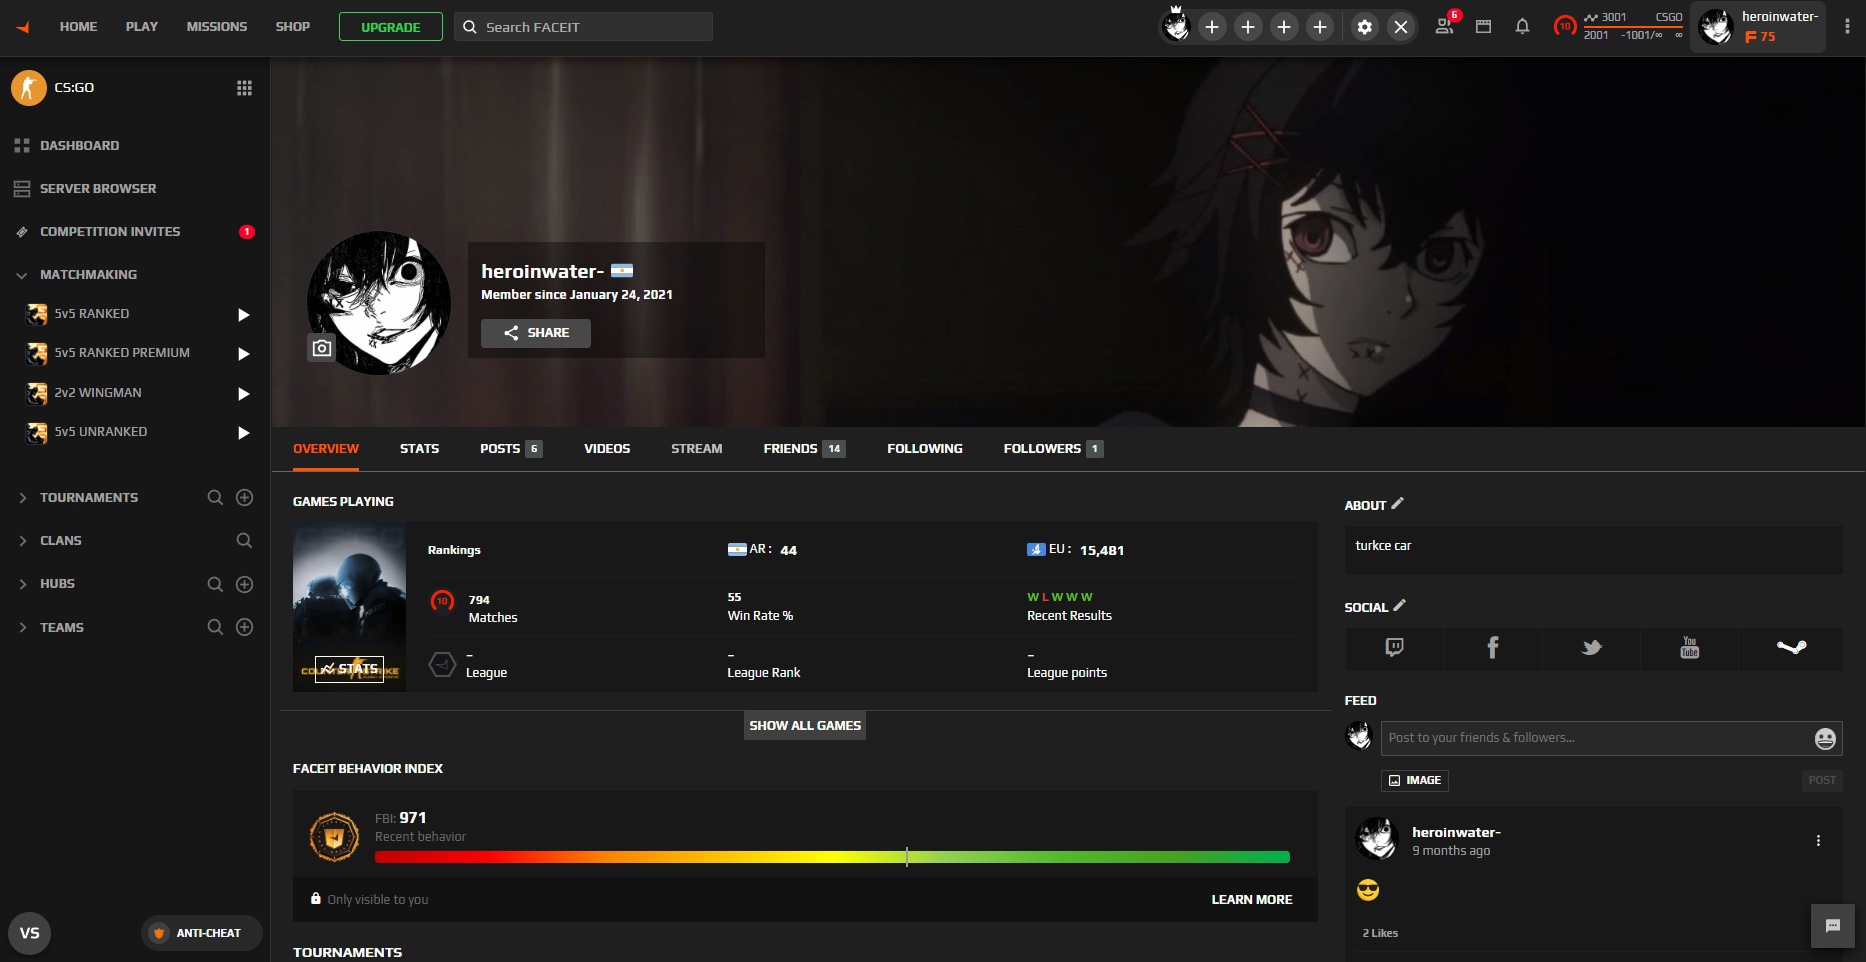Focus the Search FACEIT field
This screenshot has width=1866, height=962.
(584, 27)
